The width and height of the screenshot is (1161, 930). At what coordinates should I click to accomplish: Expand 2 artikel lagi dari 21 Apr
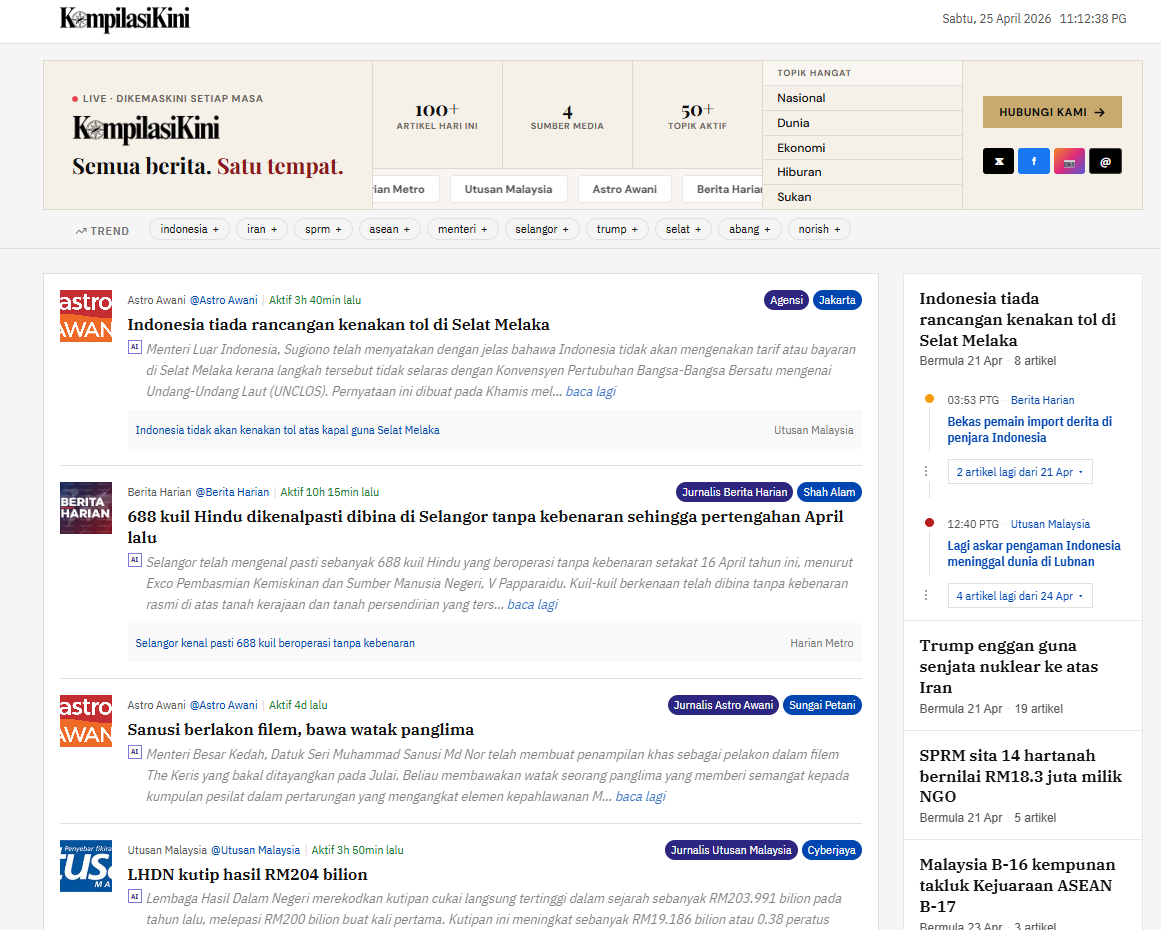tap(1020, 472)
